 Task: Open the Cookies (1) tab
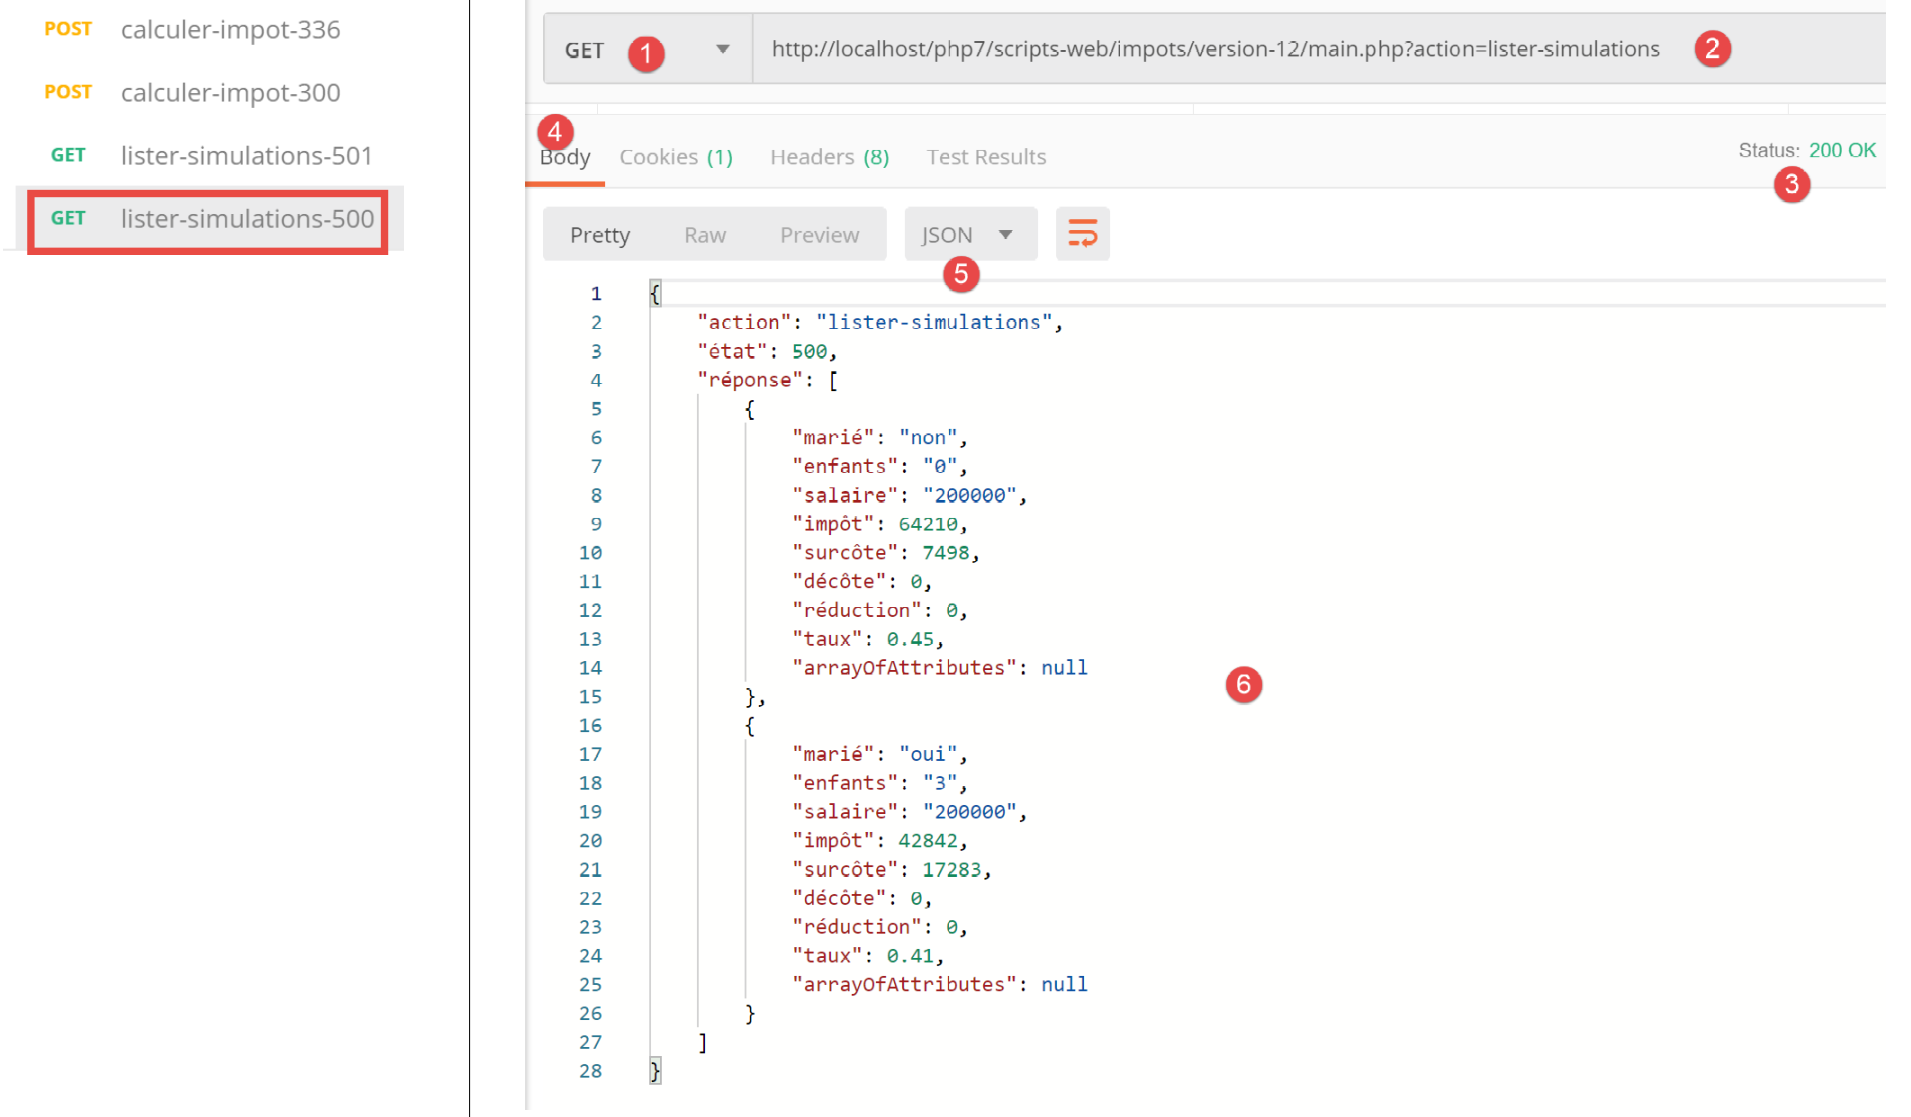(x=675, y=157)
